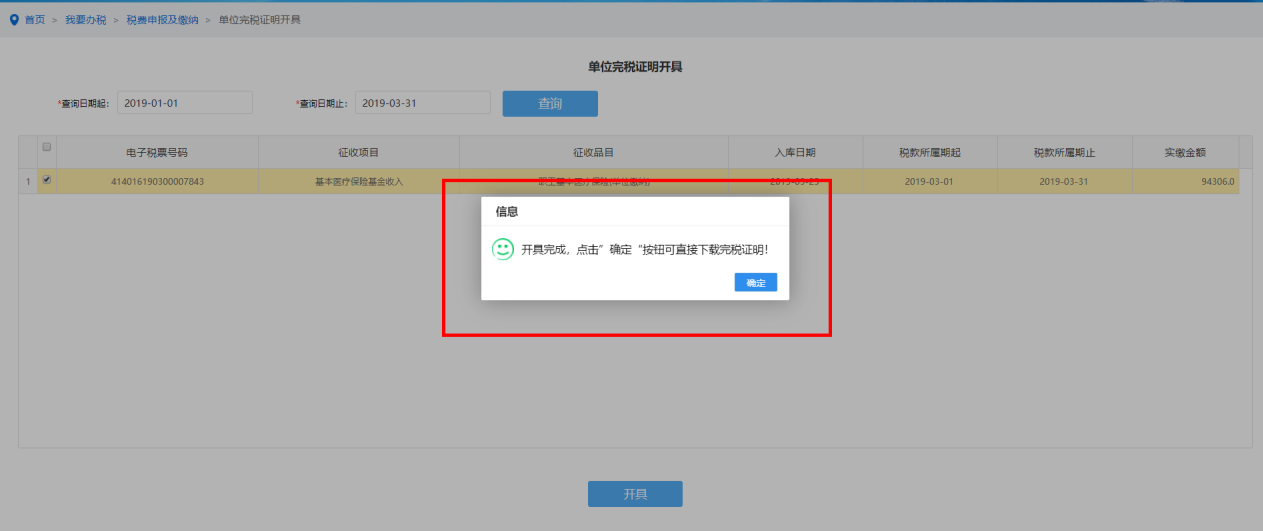Click the 查询 search button
The width and height of the screenshot is (1263, 531).
(550, 103)
